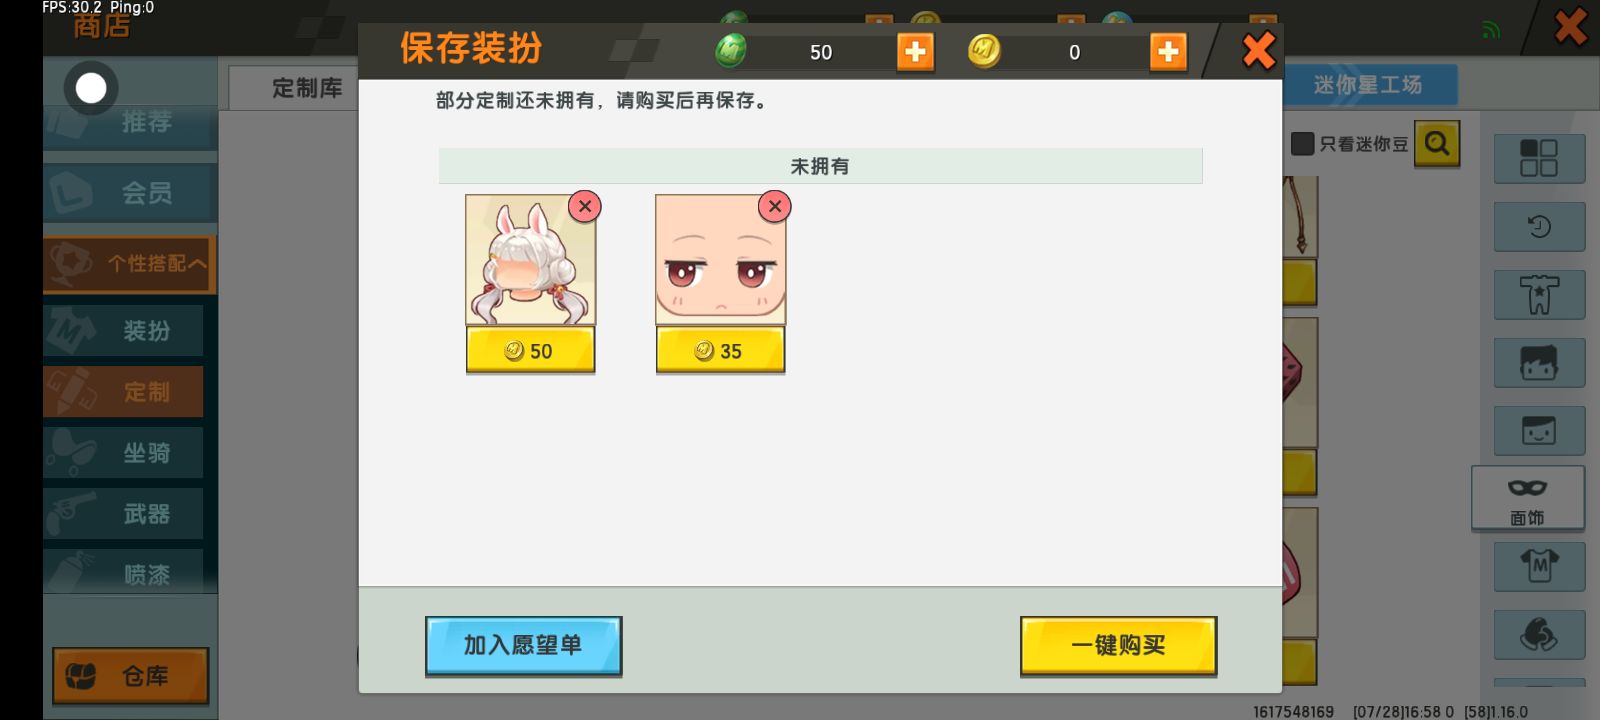Switch to 迷你星工场 tab
The width and height of the screenshot is (1600, 720).
pos(1368,85)
